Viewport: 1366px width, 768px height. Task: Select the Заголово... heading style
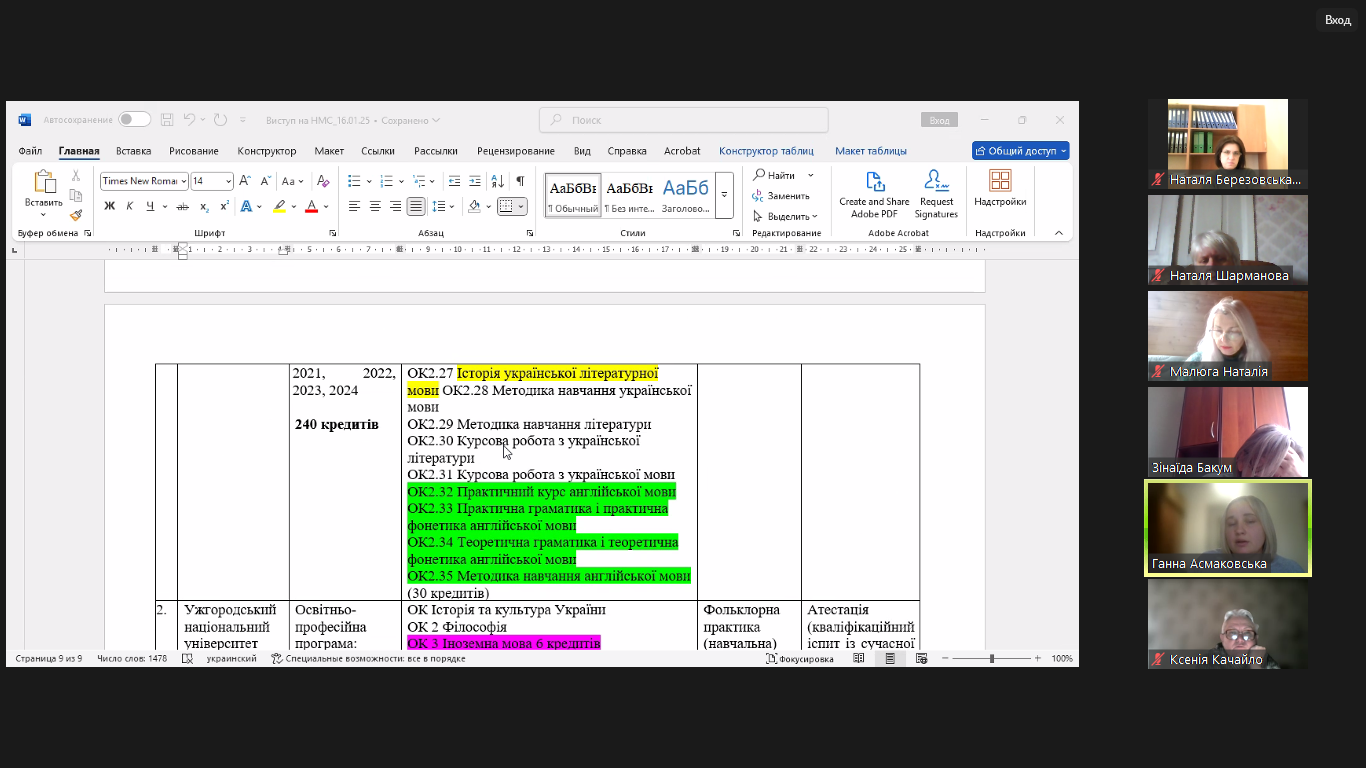pos(685,195)
